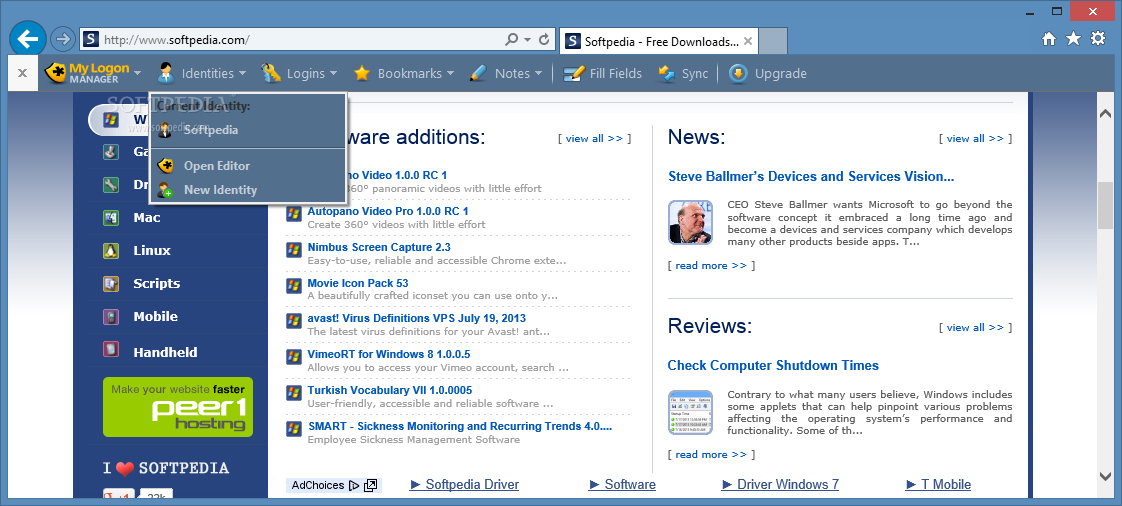1122x506 pixels.
Task: Click Windows icon beside Nimbus Screen Capture
Action: click(293, 249)
